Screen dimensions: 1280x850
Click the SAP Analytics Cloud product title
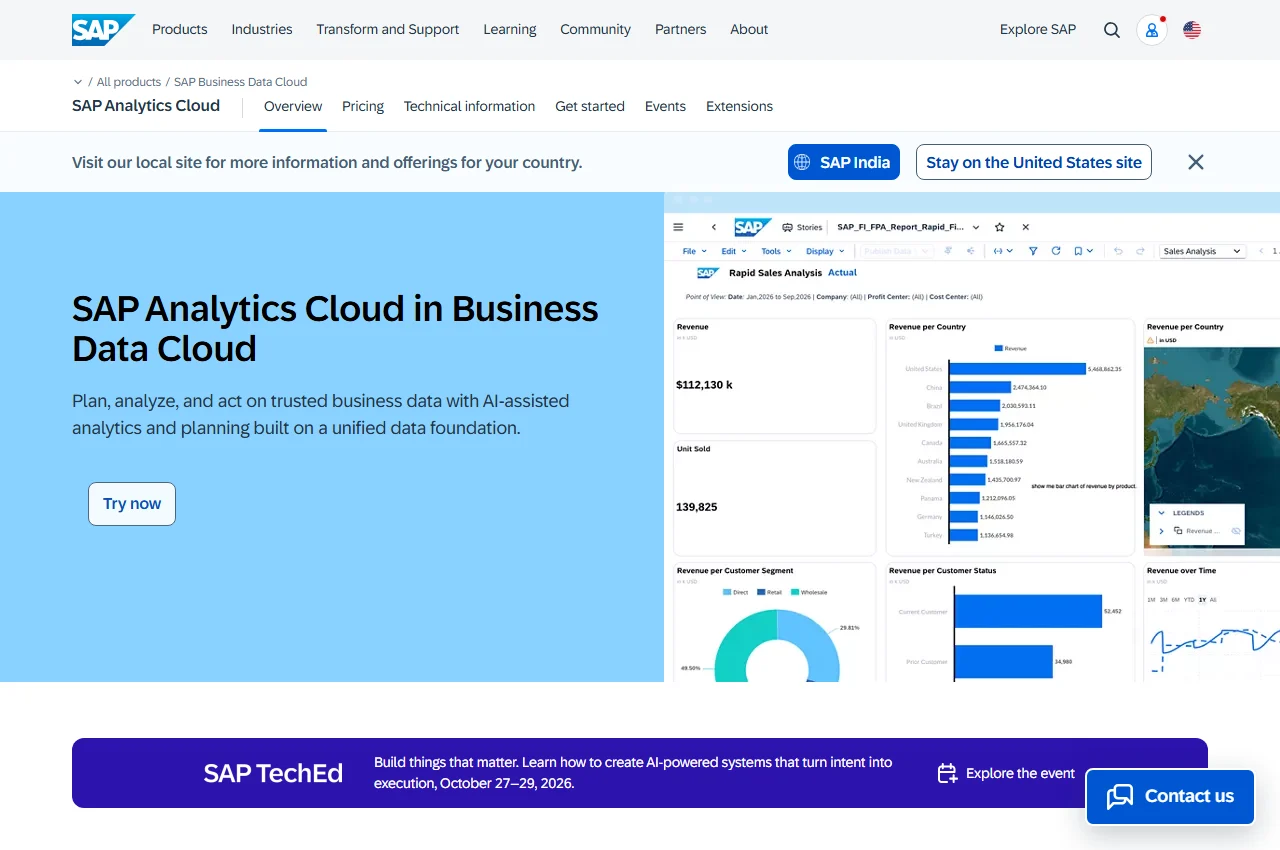pos(146,106)
